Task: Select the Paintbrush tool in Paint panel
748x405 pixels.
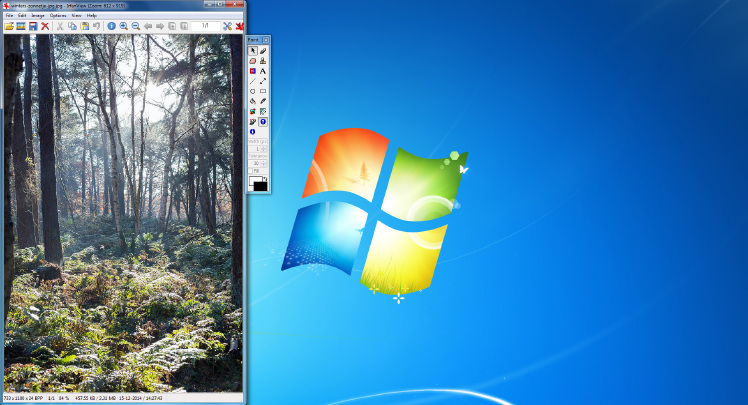Action: (263, 51)
